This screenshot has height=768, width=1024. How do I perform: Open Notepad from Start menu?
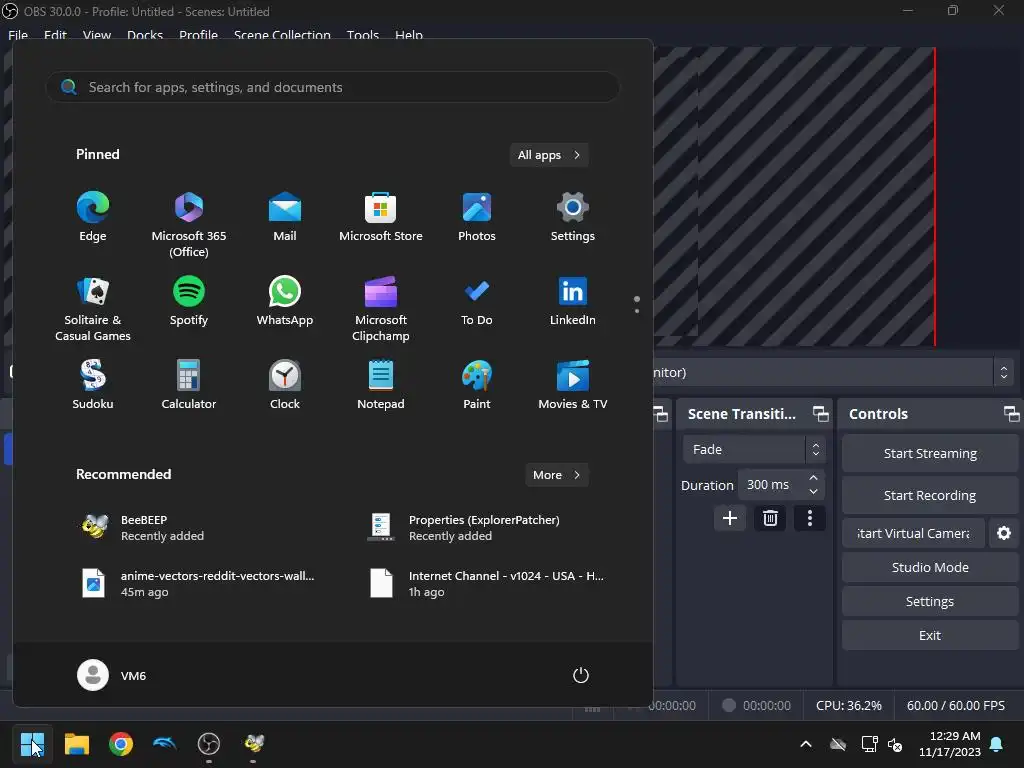tap(381, 385)
